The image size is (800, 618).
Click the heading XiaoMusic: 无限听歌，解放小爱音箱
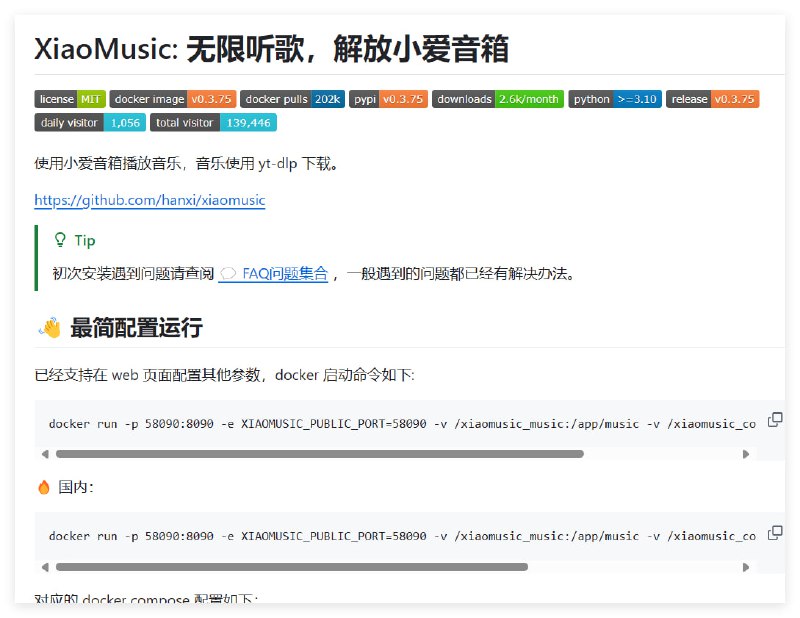pyautogui.click(x=271, y=49)
